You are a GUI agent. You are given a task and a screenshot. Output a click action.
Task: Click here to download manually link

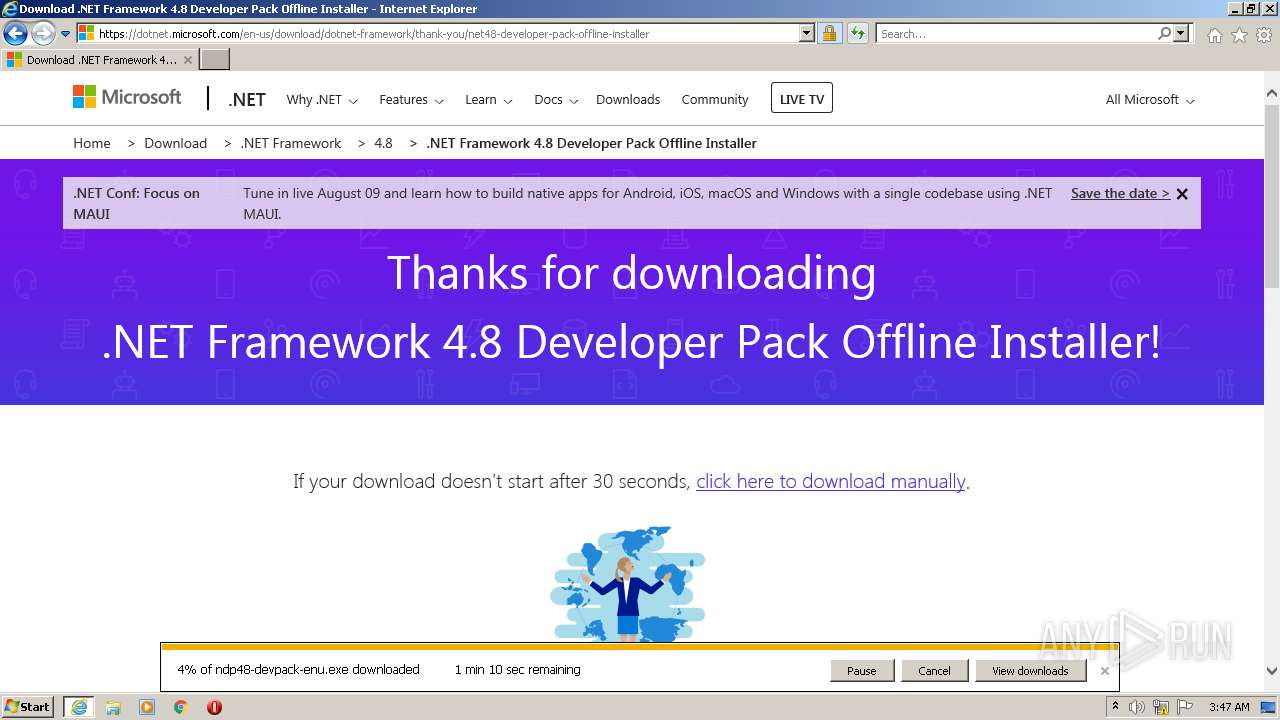point(830,481)
